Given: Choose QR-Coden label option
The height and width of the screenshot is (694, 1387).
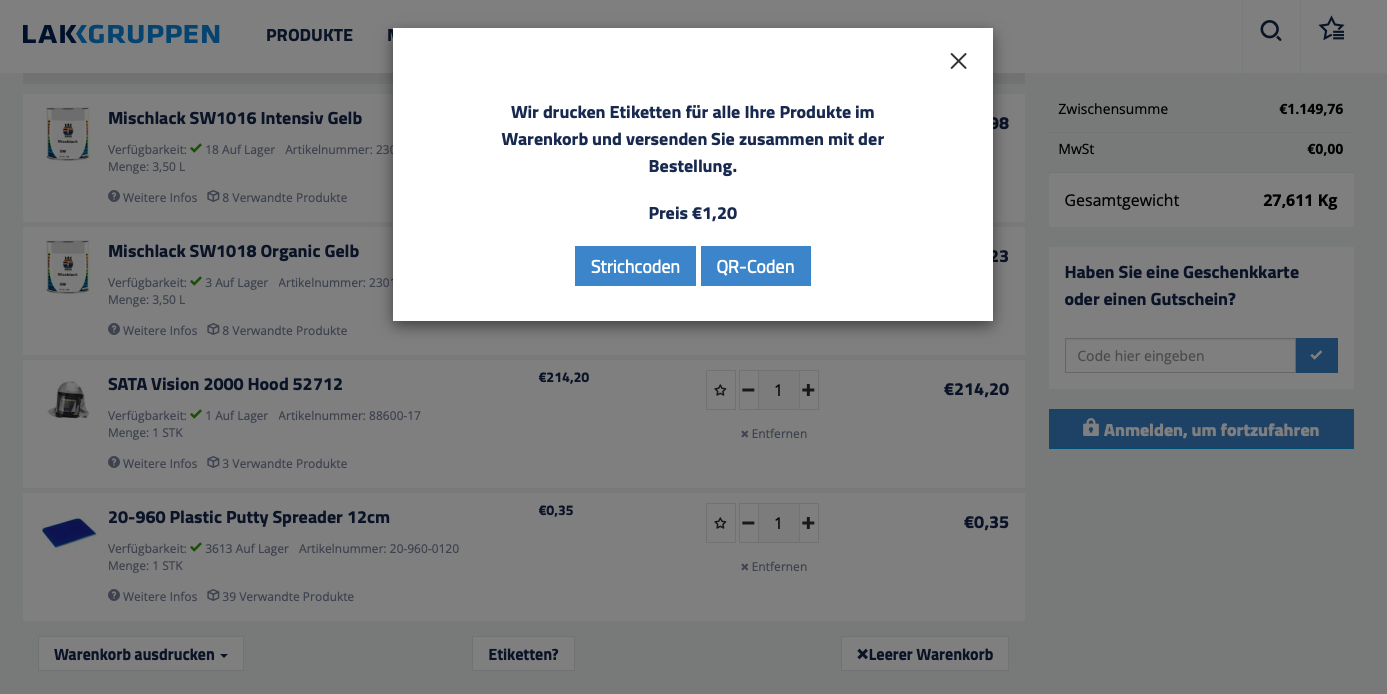Looking at the screenshot, I should click(755, 267).
